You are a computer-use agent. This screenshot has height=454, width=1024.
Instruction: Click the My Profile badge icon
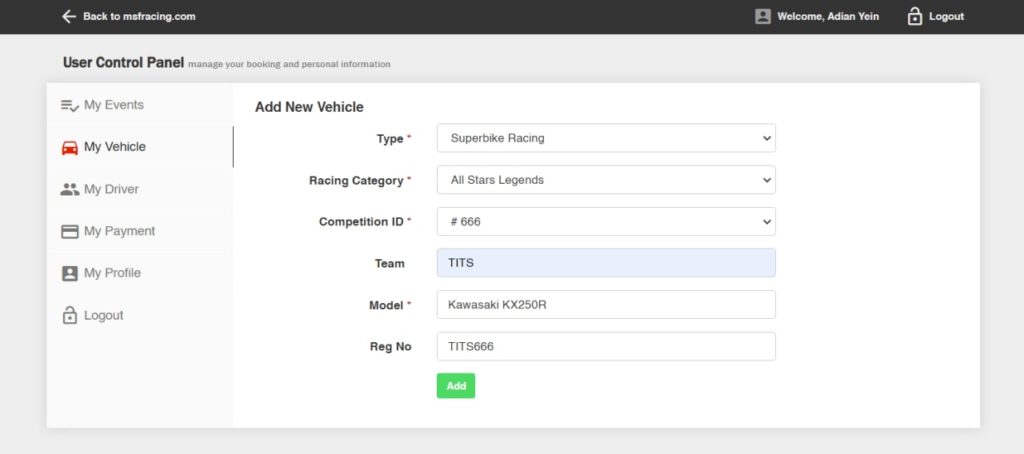69,273
